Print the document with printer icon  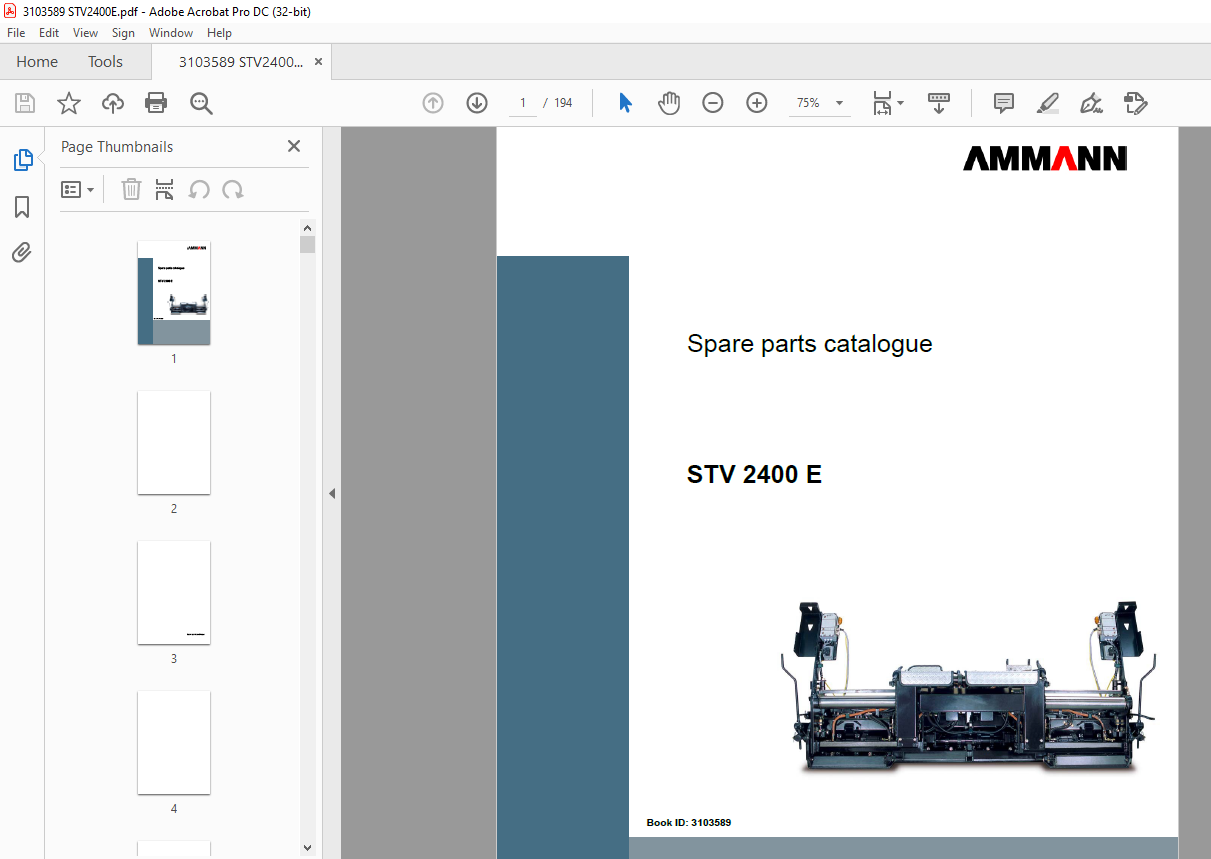click(x=156, y=103)
